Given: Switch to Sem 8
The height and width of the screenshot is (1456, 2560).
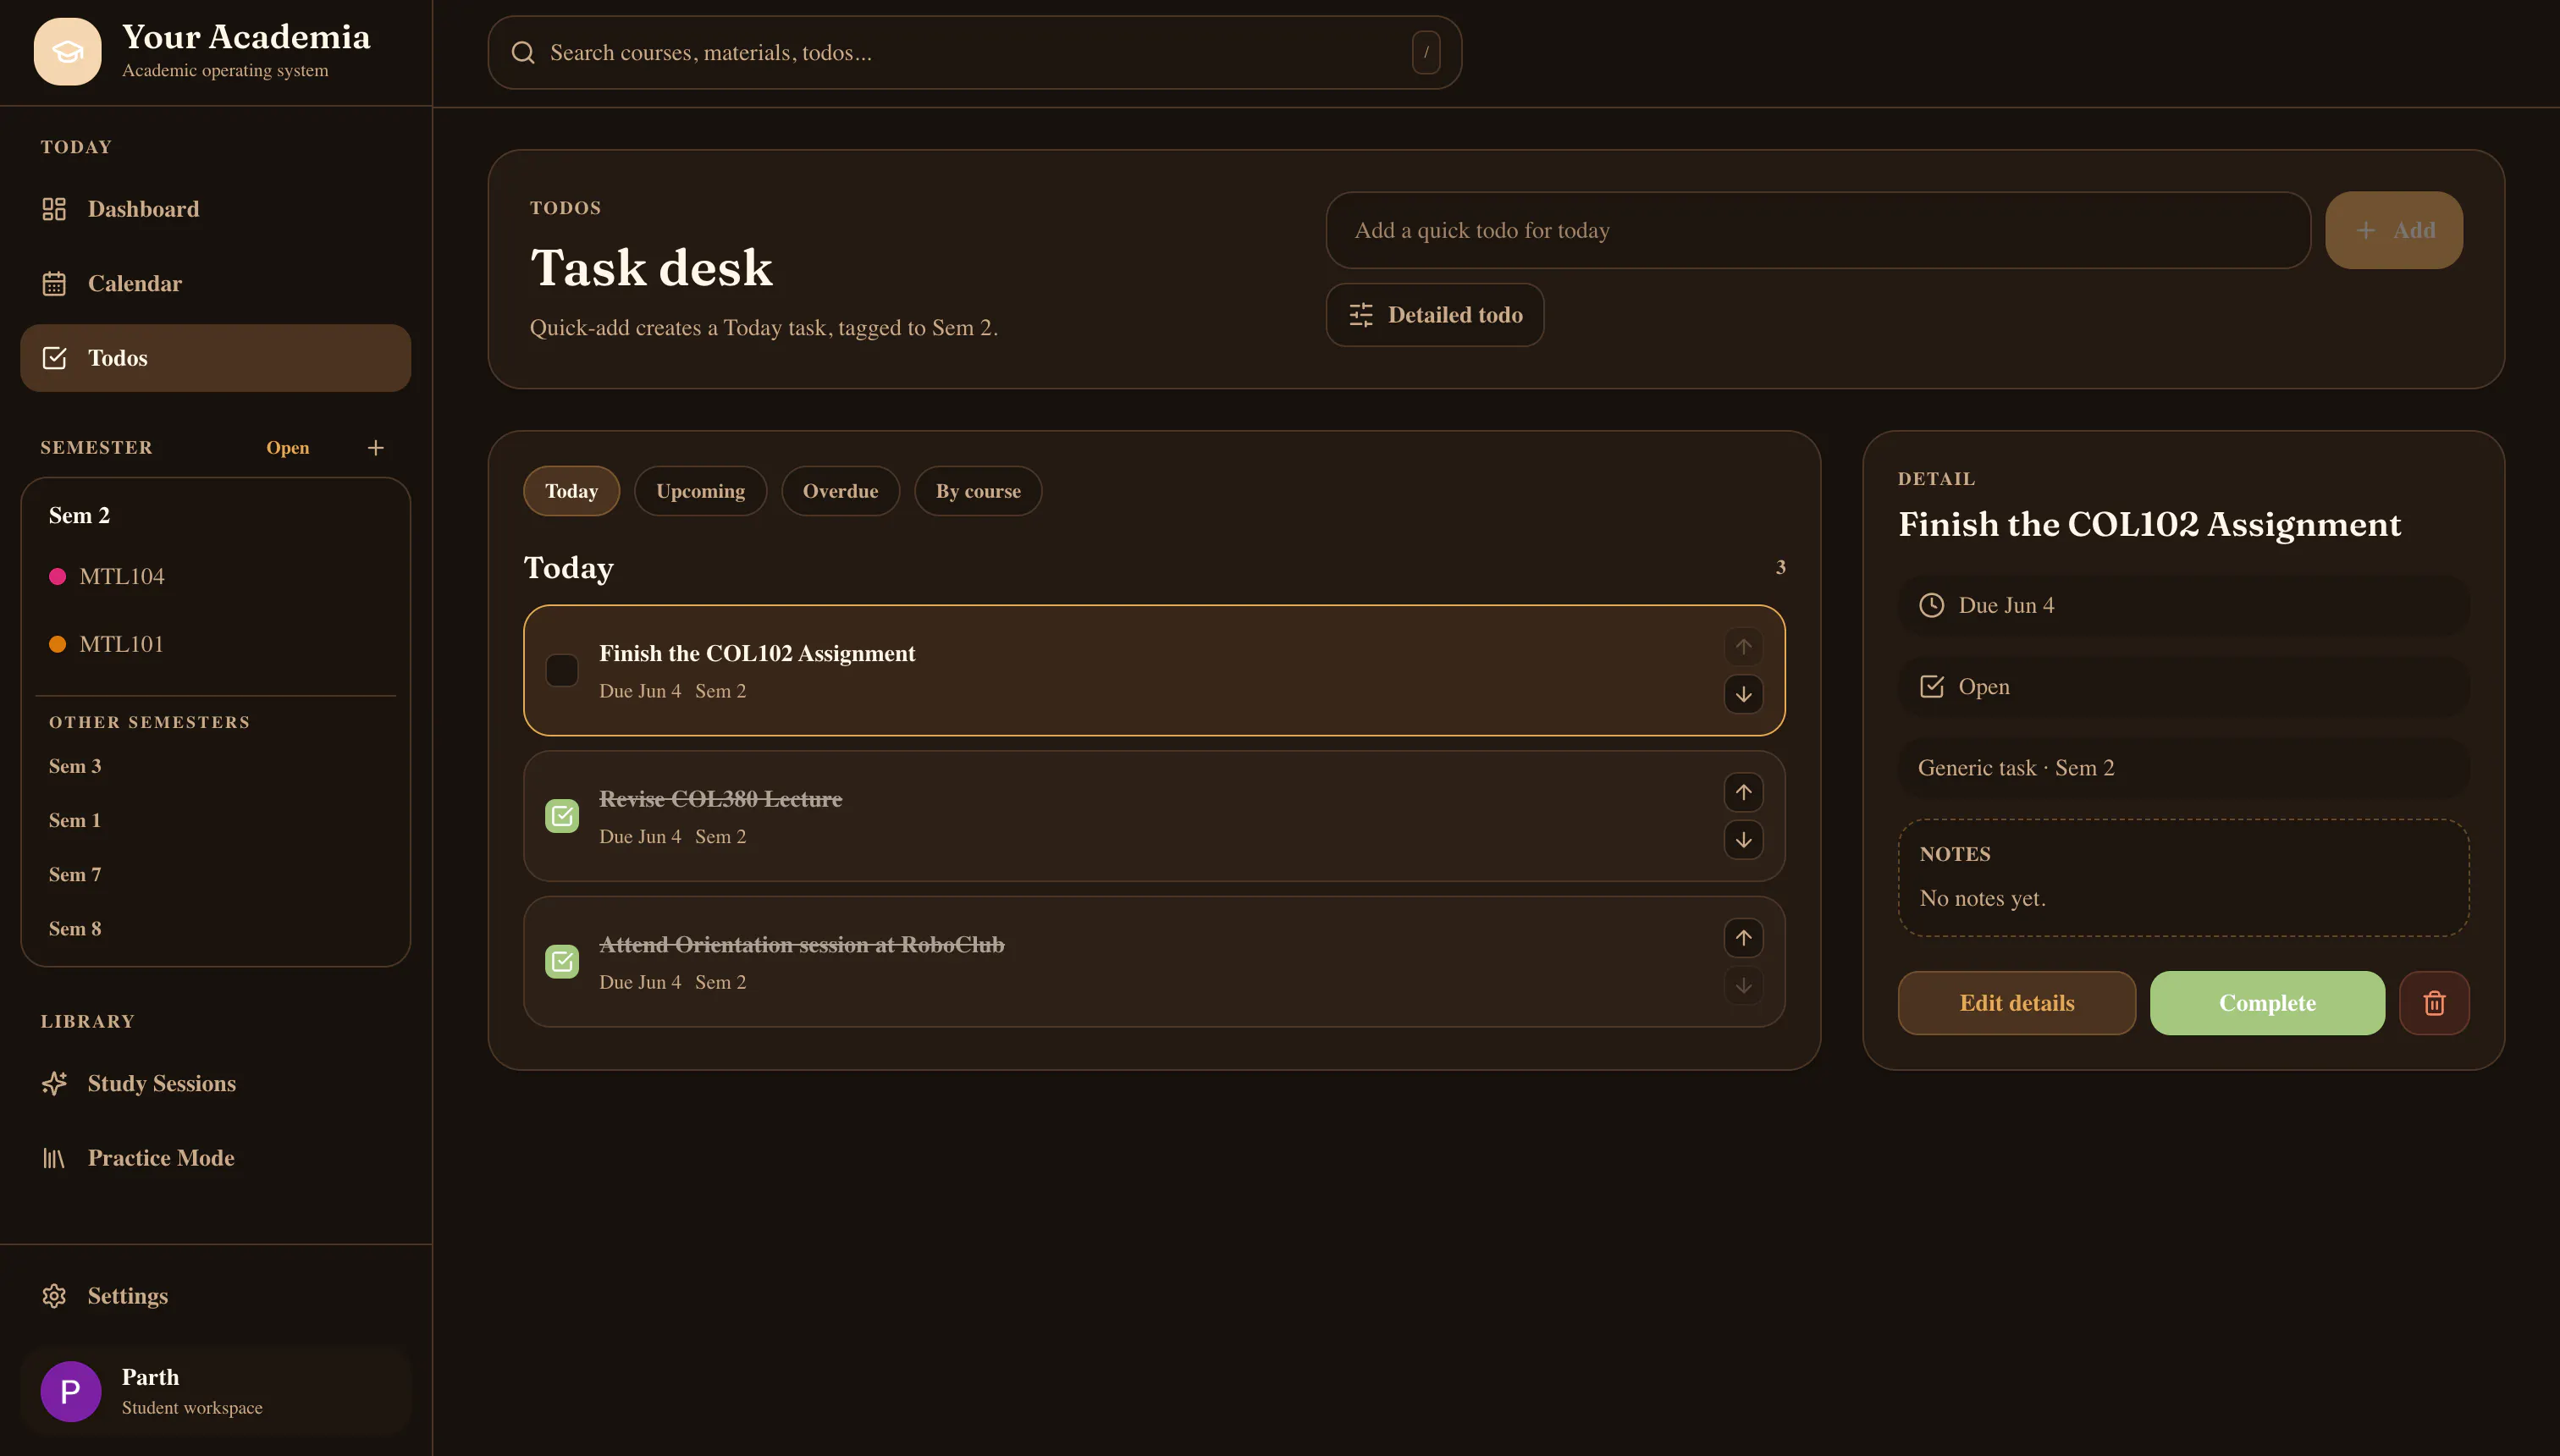Looking at the screenshot, I should coord(75,928).
